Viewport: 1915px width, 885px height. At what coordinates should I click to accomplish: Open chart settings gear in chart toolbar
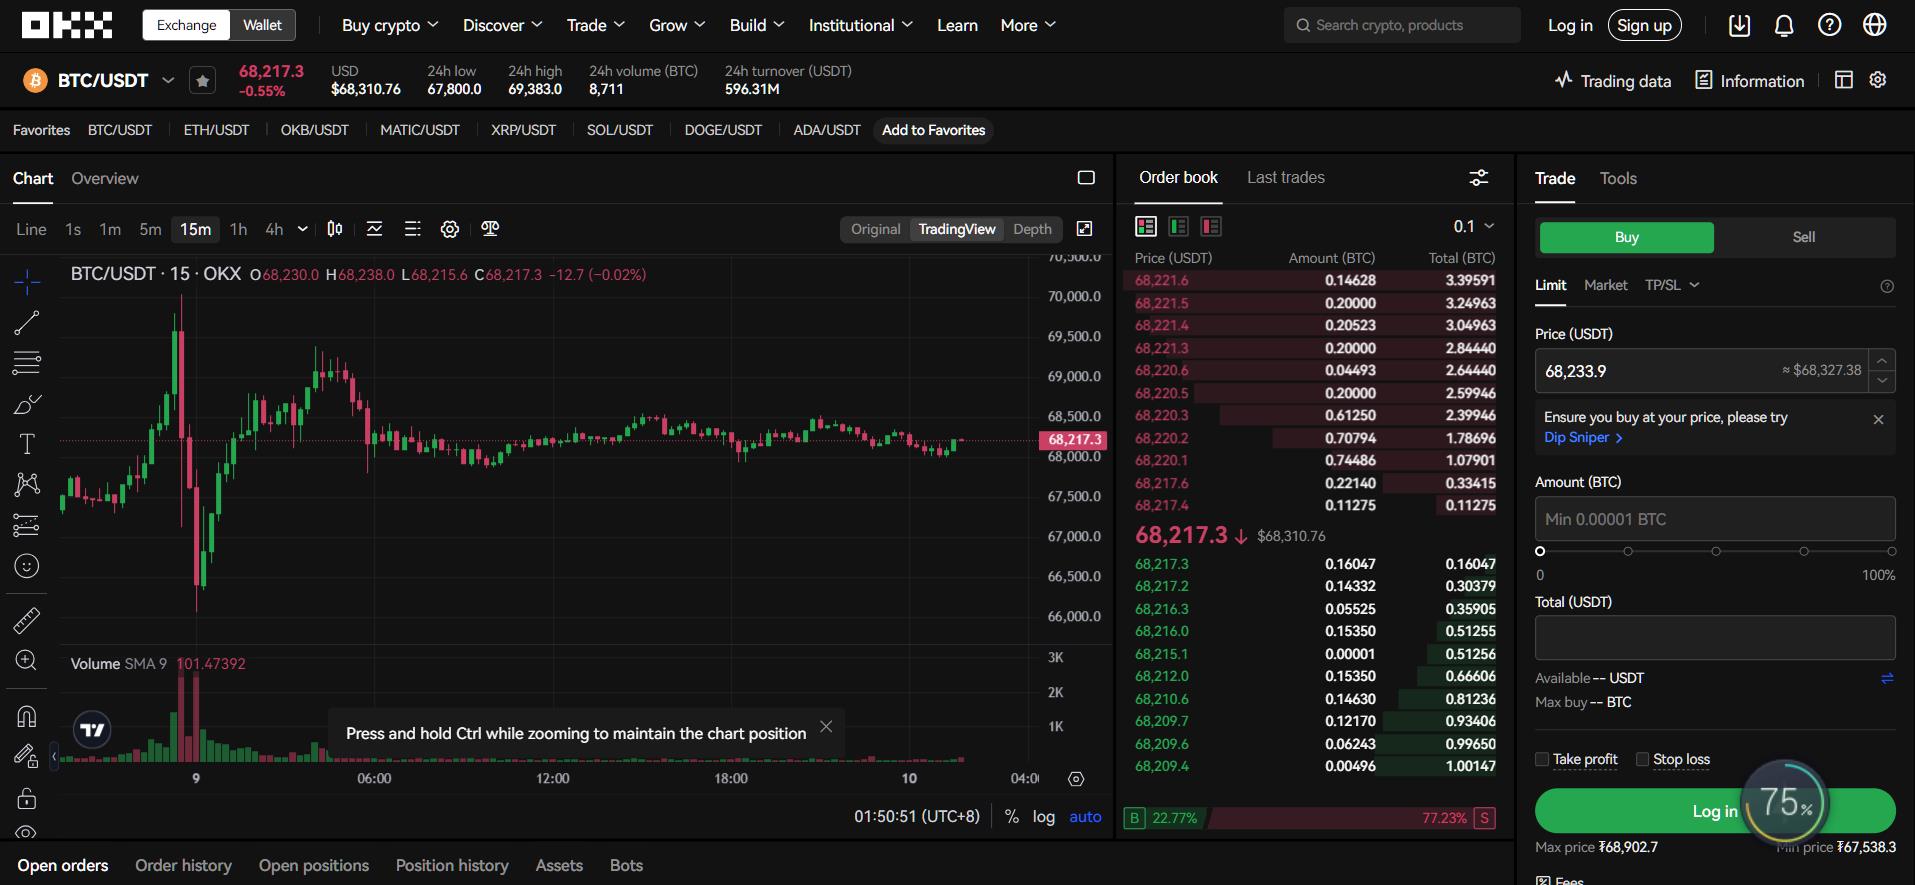[450, 229]
